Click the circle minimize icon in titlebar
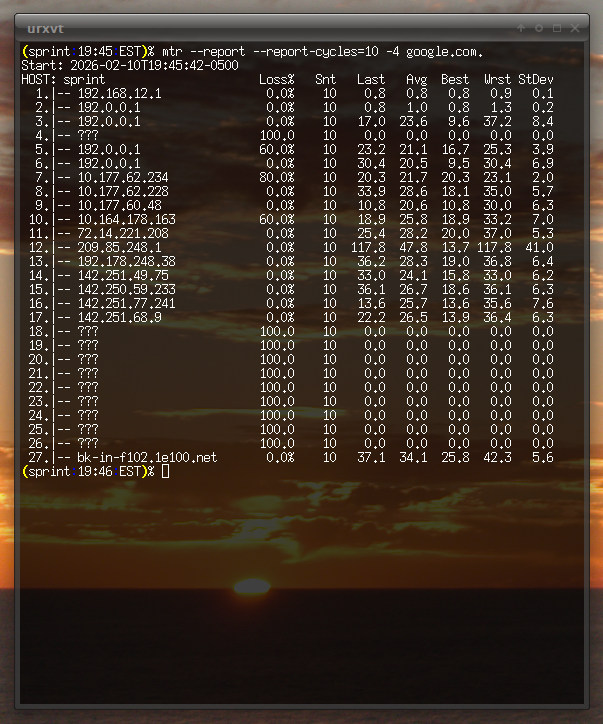The image size is (603, 724). coord(539,28)
